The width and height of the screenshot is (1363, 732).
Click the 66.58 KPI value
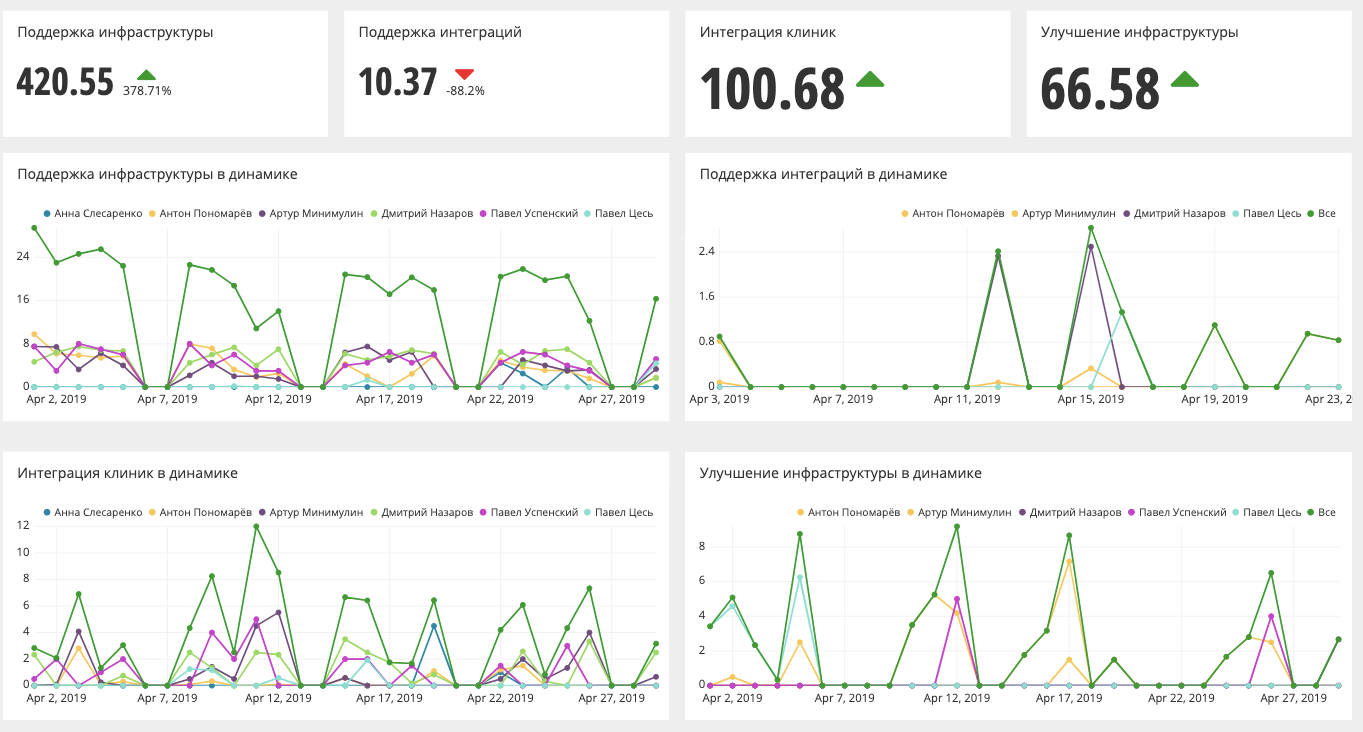click(x=1100, y=88)
